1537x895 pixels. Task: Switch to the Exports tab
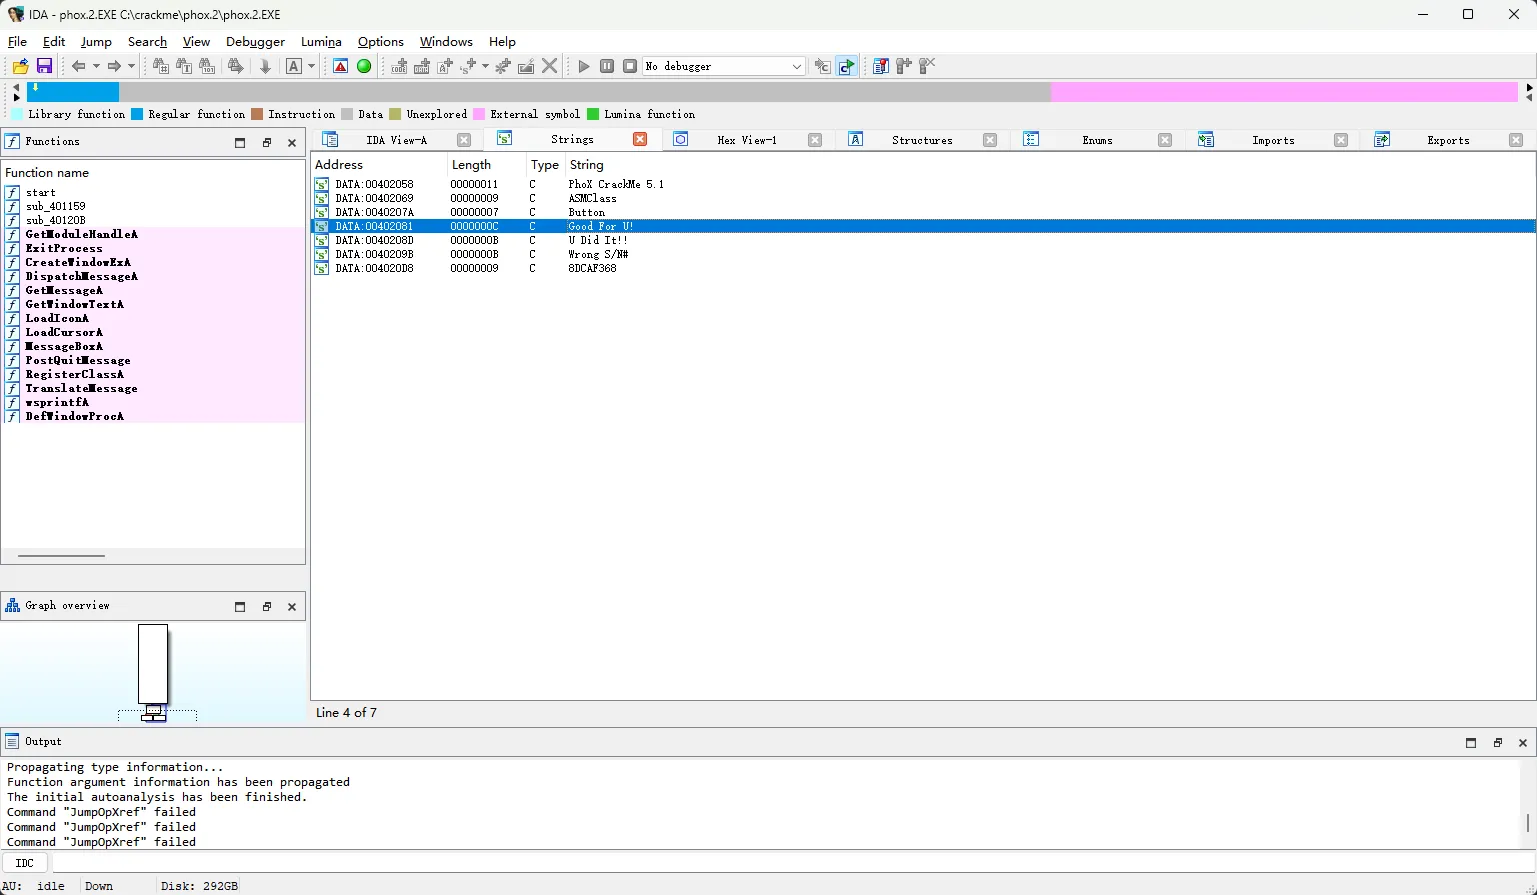click(x=1447, y=140)
